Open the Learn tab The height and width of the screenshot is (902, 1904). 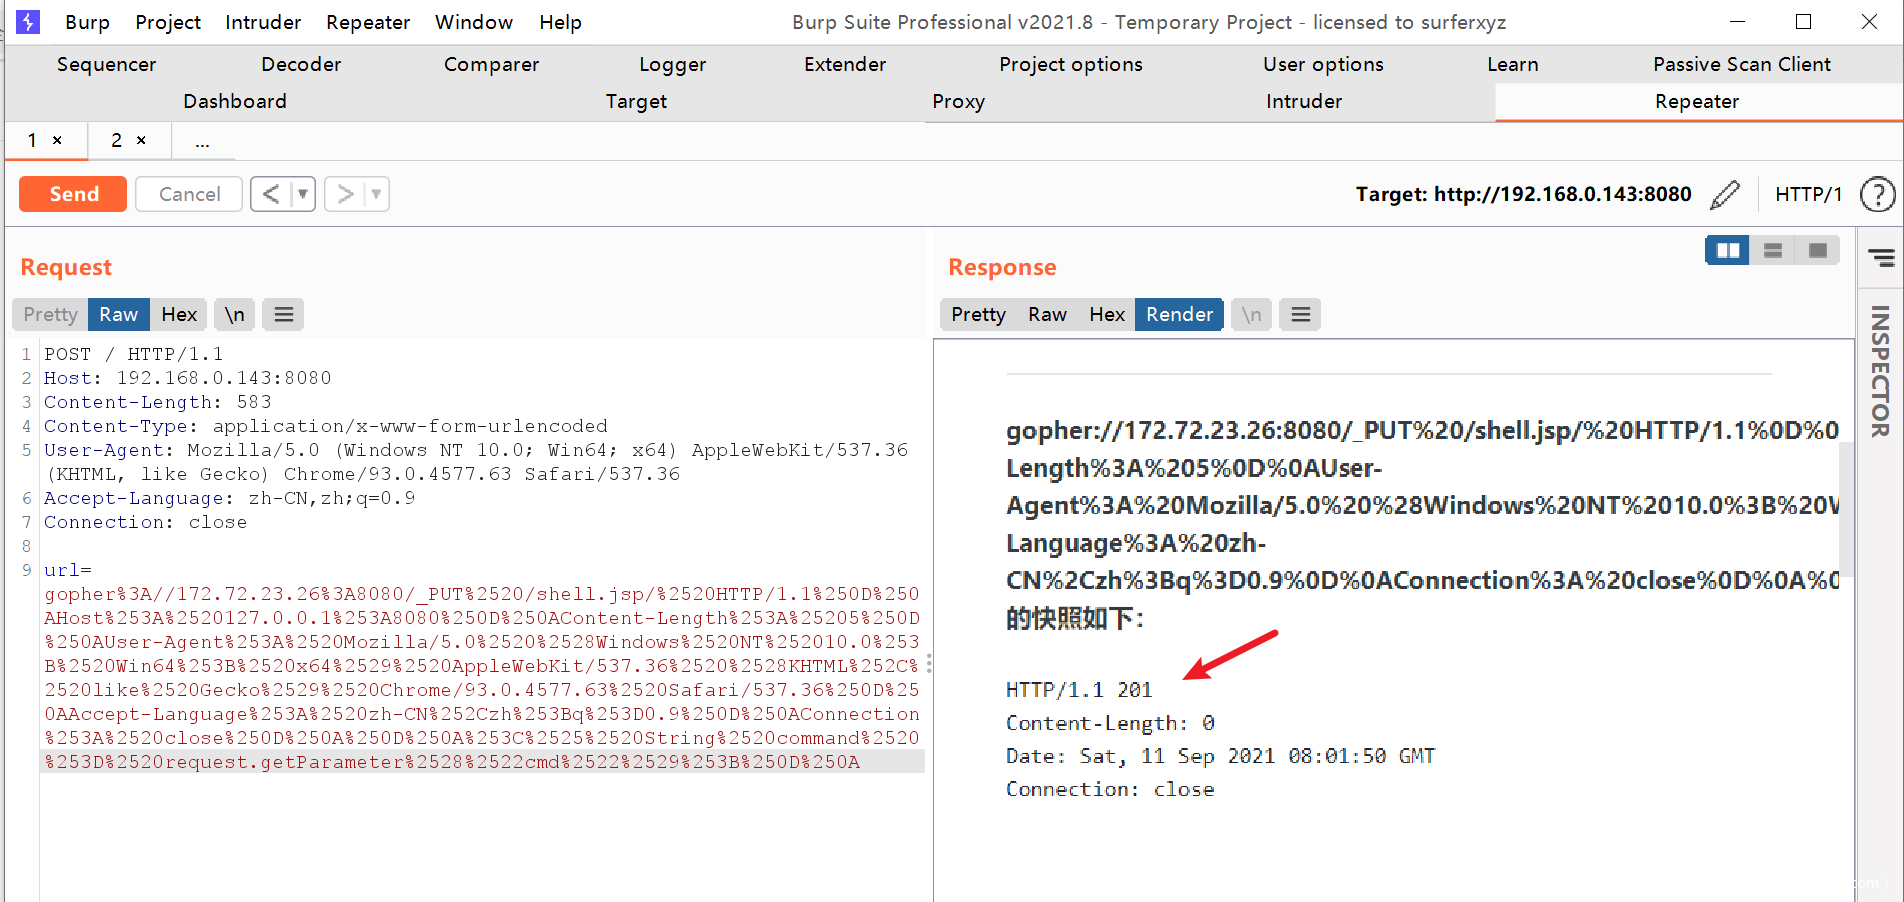pos(1512,64)
